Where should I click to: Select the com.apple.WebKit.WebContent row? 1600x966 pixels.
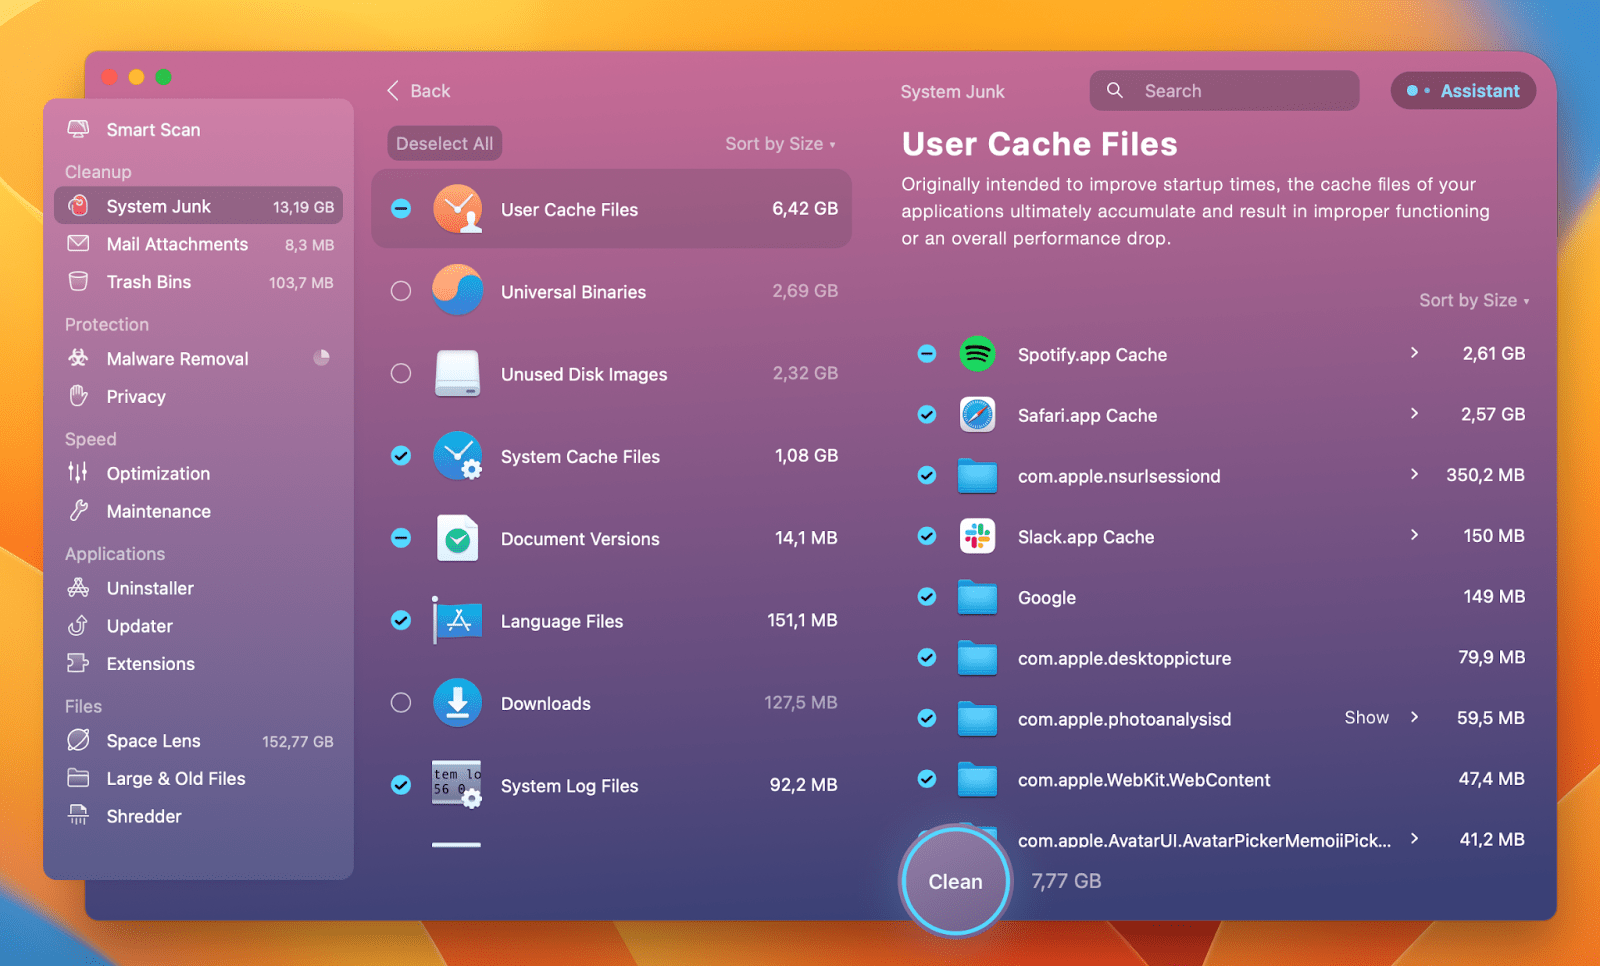point(1220,779)
